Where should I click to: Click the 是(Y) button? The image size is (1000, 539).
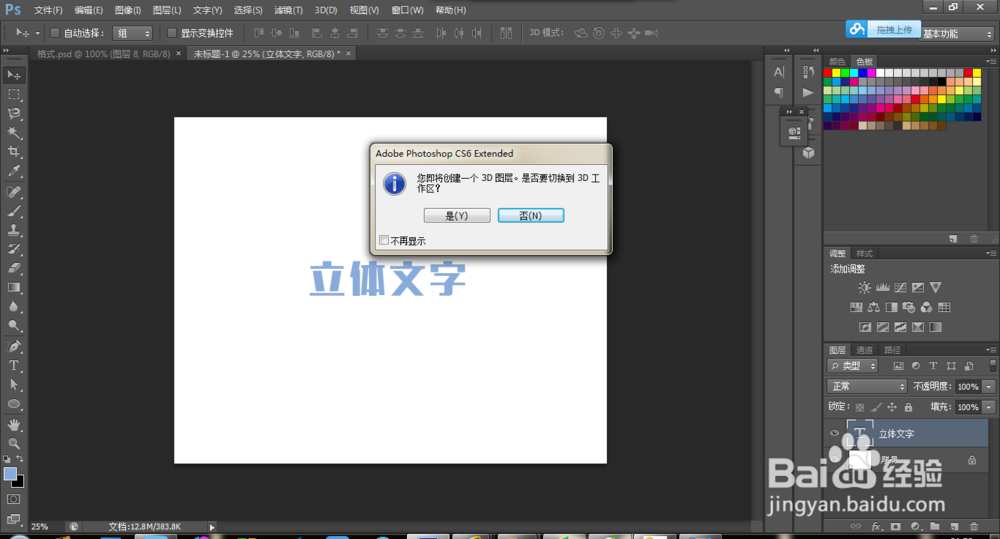point(457,216)
